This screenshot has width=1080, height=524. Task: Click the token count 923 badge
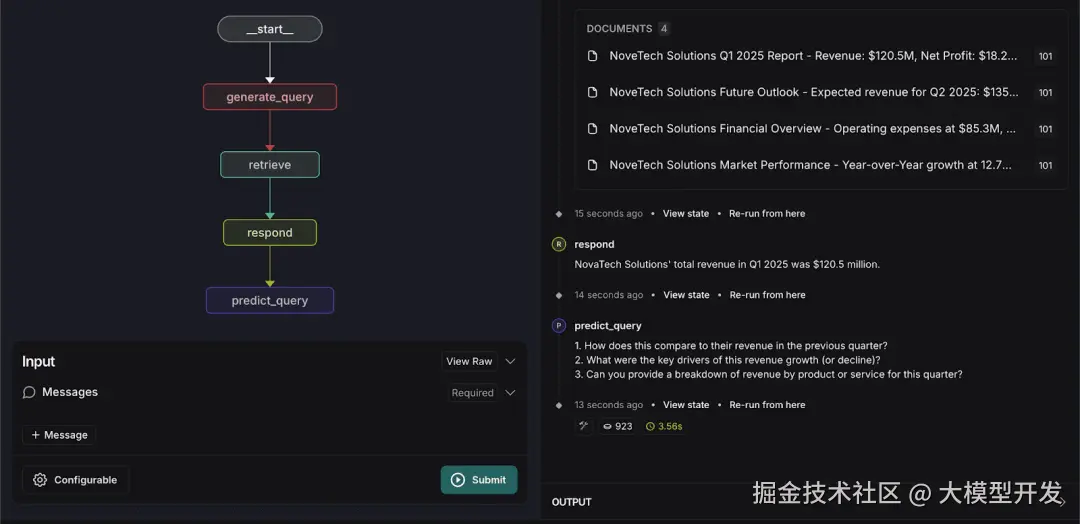(x=617, y=426)
